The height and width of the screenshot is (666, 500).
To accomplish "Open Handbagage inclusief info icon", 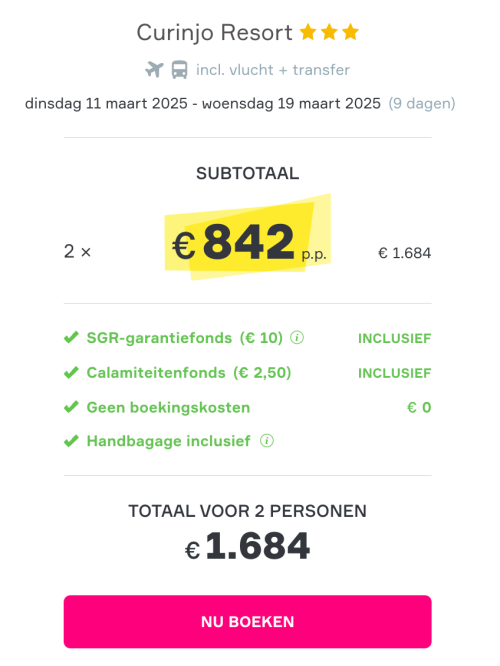I will tap(267, 440).
